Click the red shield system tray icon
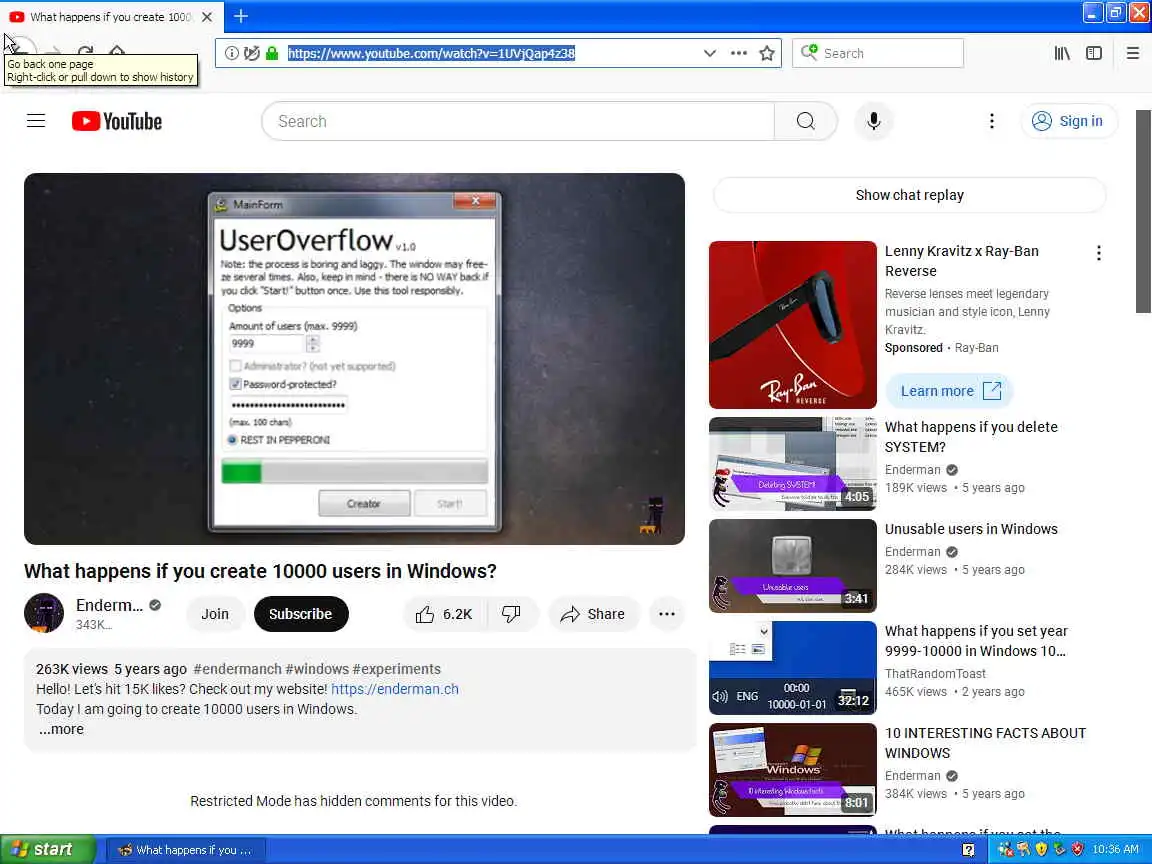 point(1078,849)
